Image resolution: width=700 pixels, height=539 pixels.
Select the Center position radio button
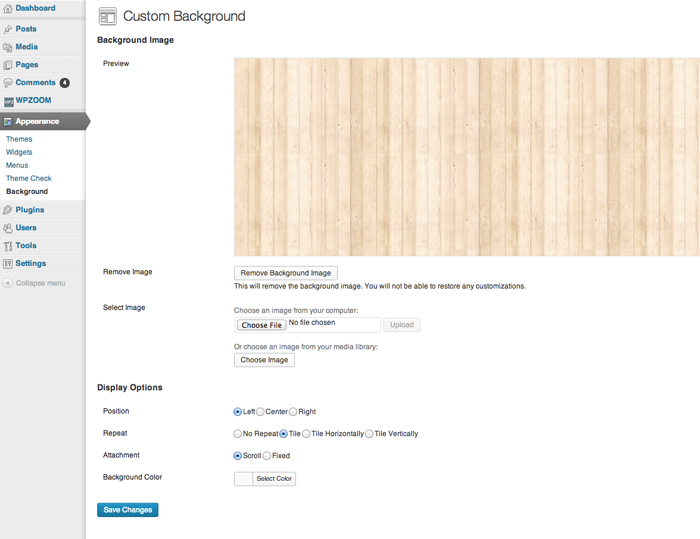pyautogui.click(x=261, y=411)
